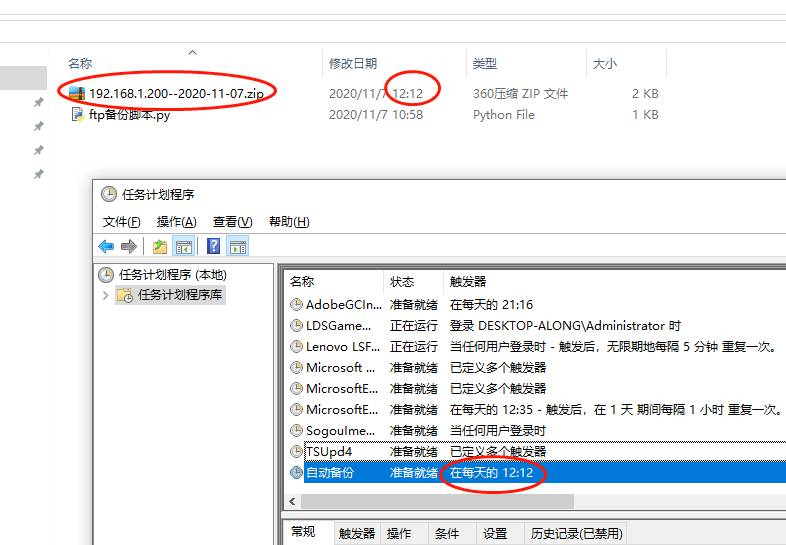The height and width of the screenshot is (545, 786).
Task: Select the AdobeGCIn... task row
Action: (344, 305)
